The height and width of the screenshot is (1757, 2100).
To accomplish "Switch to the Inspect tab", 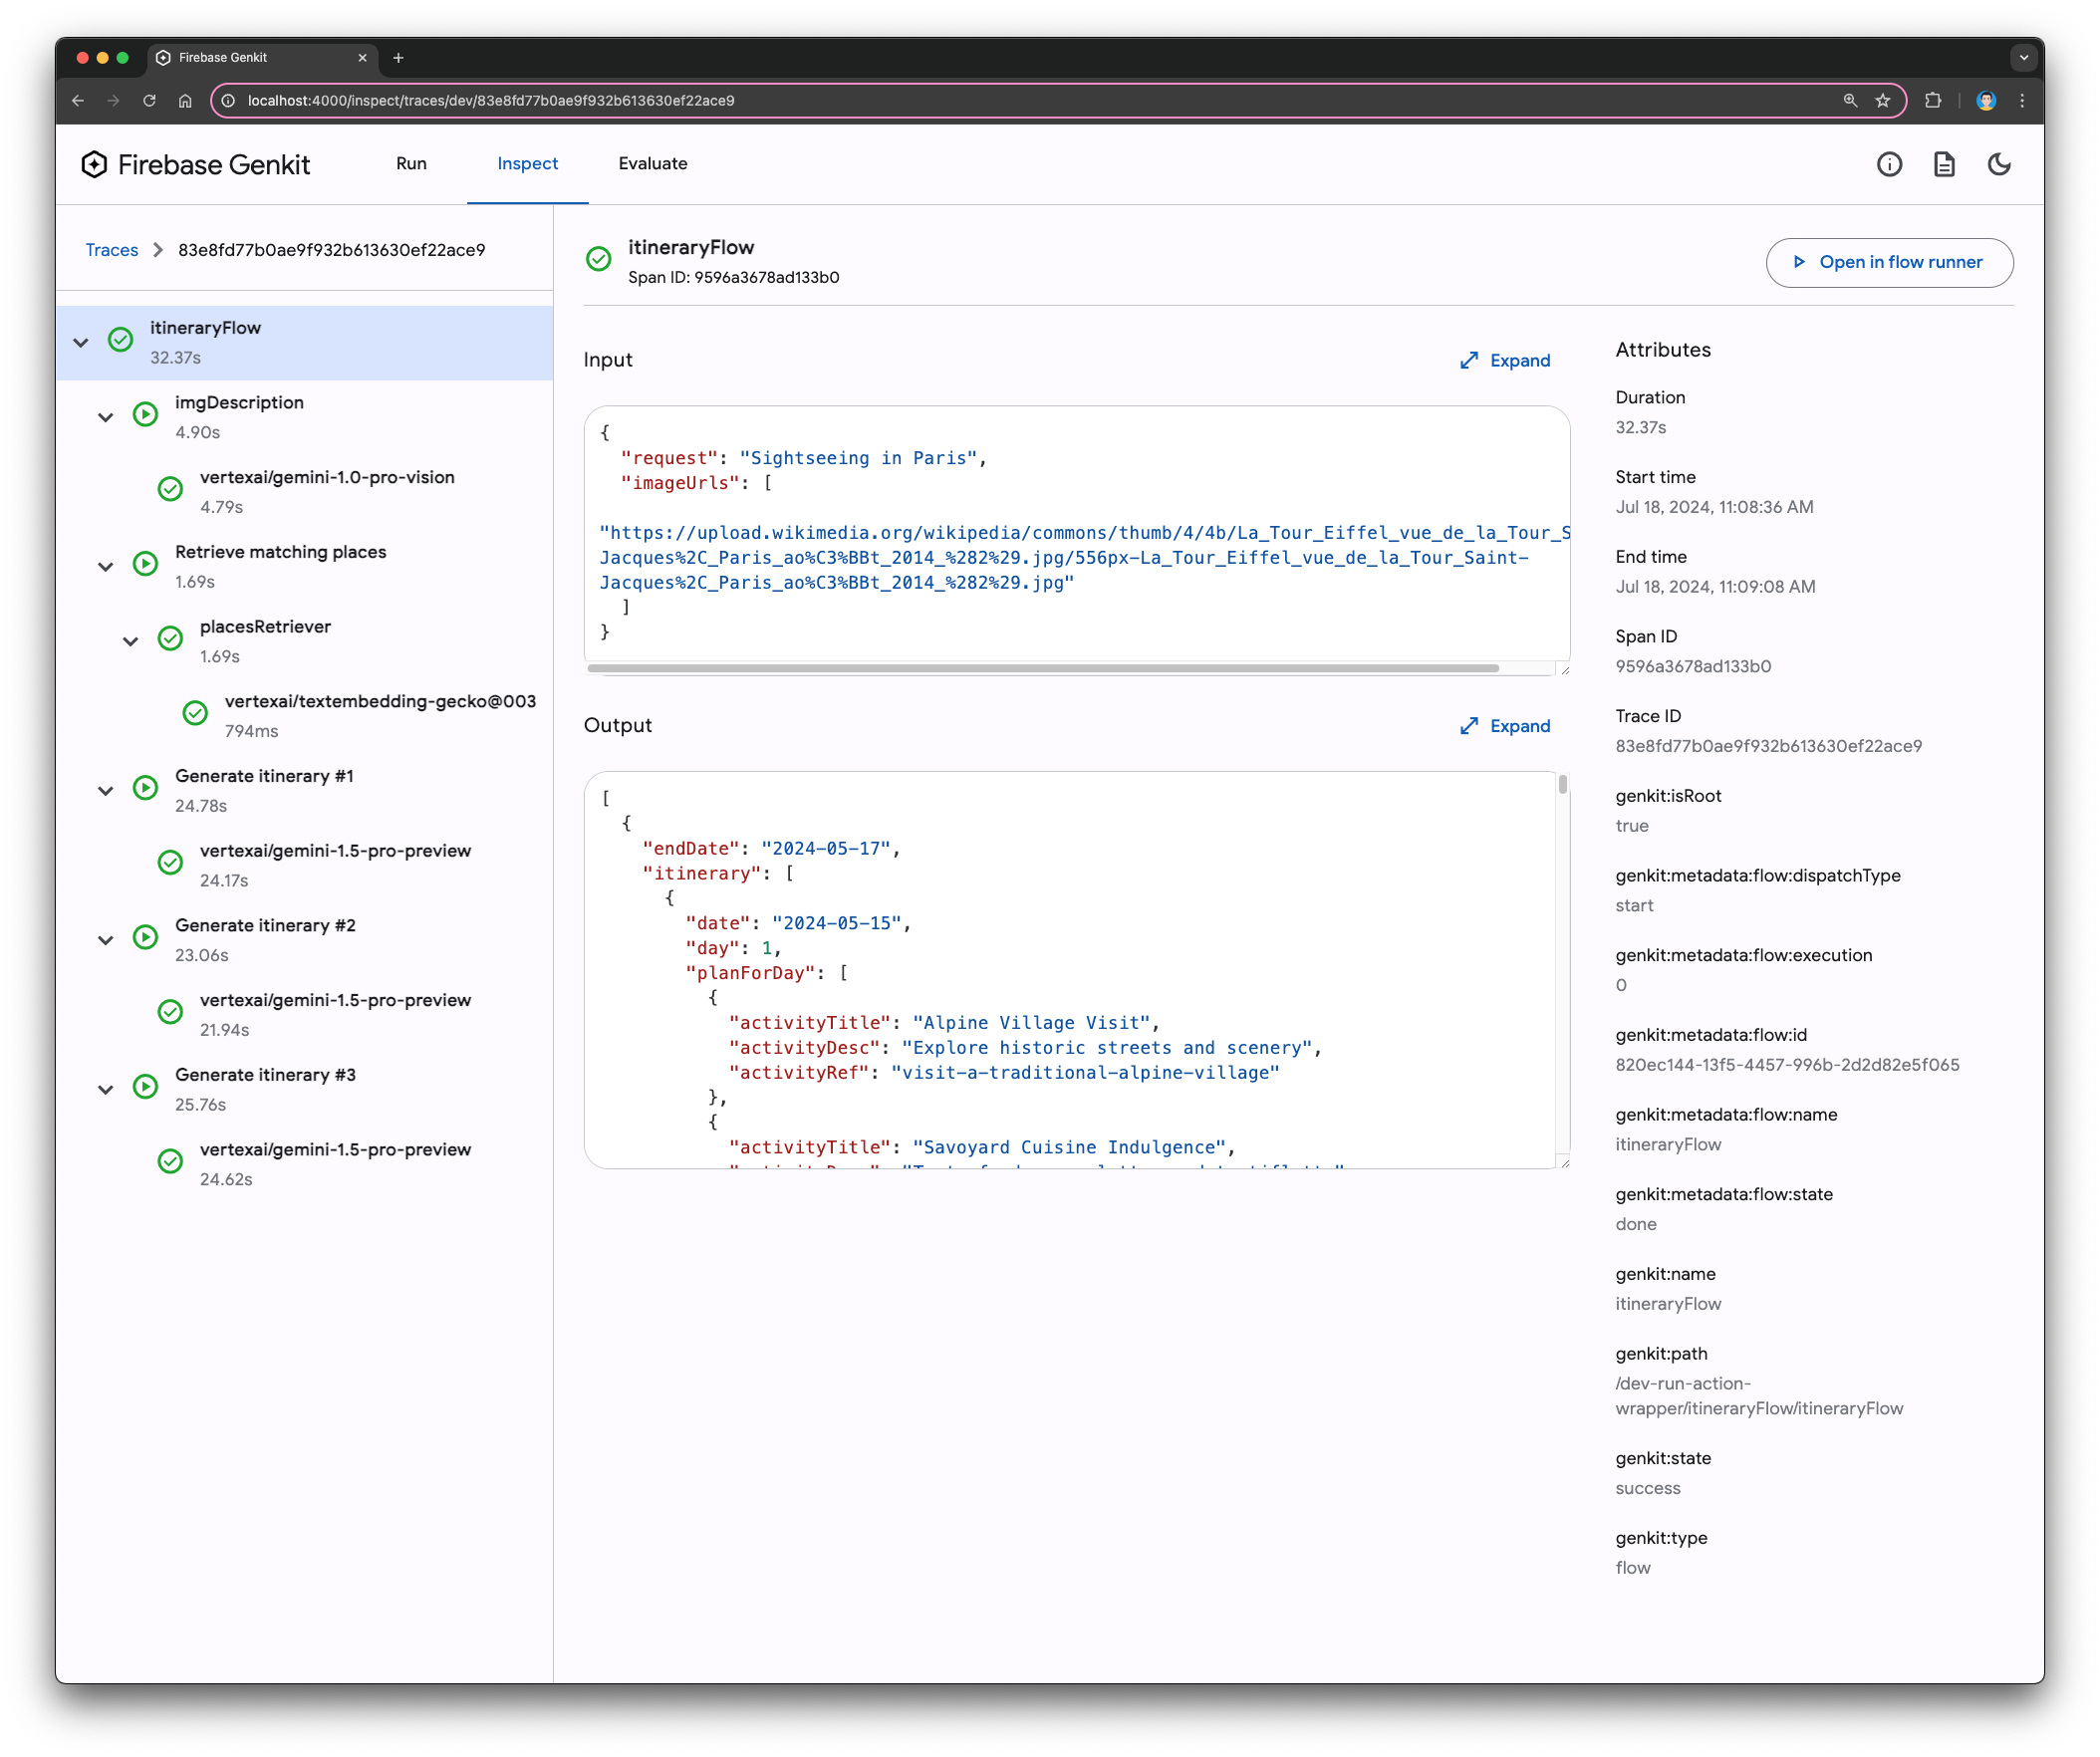I will 527,163.
